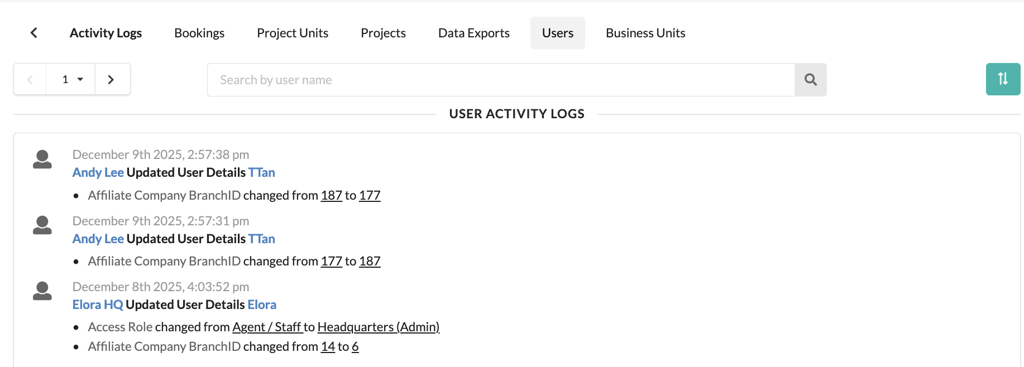Image resolution: width=1024 pixels, height=367 pixels.
Task: Click underlined value 6 in Elora entry
Action: (355, 347)
